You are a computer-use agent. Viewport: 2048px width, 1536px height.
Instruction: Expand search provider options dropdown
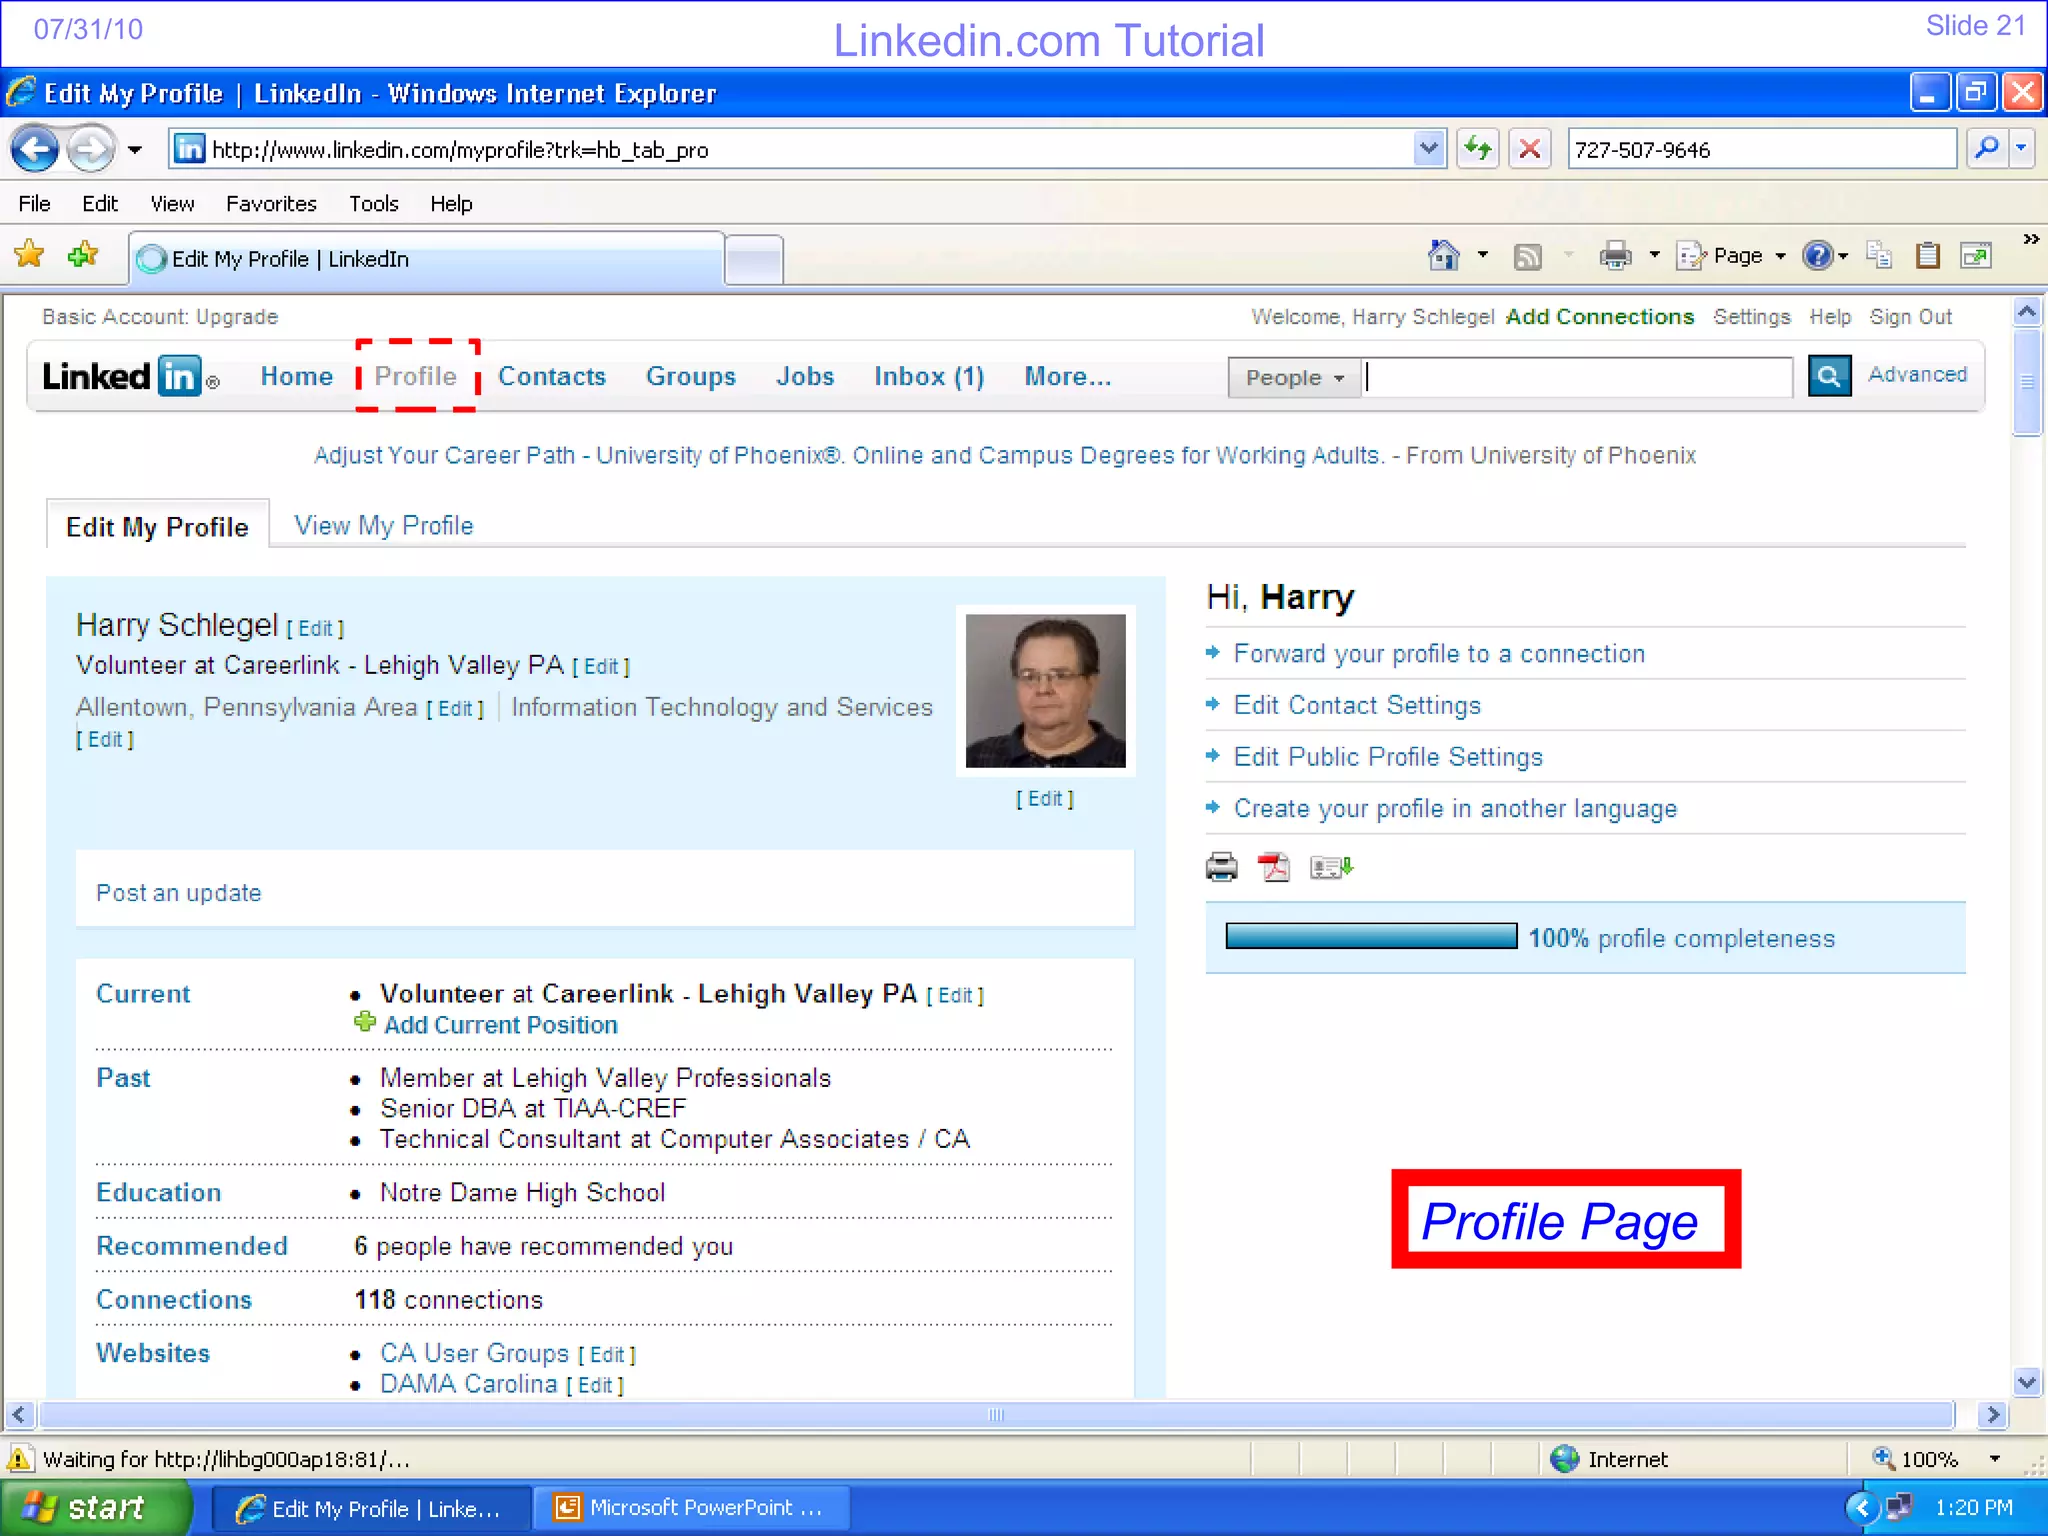pos(2021,149)
